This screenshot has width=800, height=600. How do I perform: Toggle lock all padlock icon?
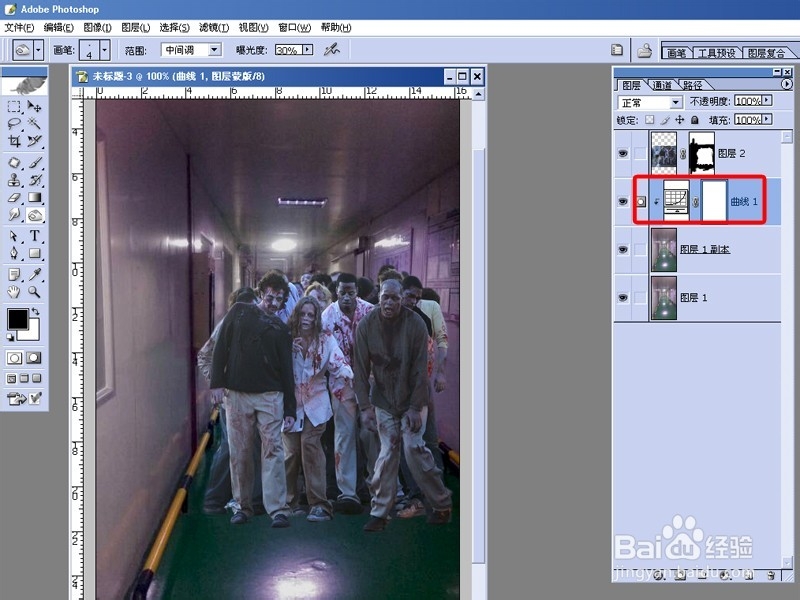coord(694,119)
